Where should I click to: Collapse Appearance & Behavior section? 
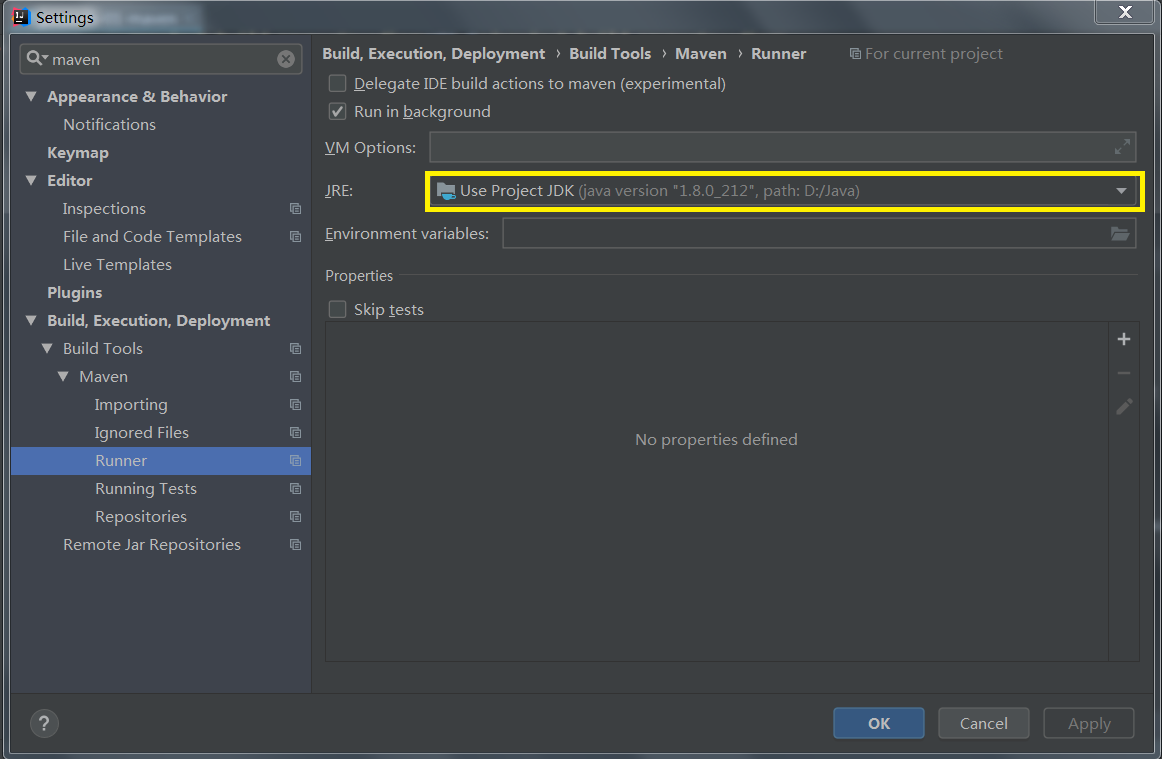31,96
